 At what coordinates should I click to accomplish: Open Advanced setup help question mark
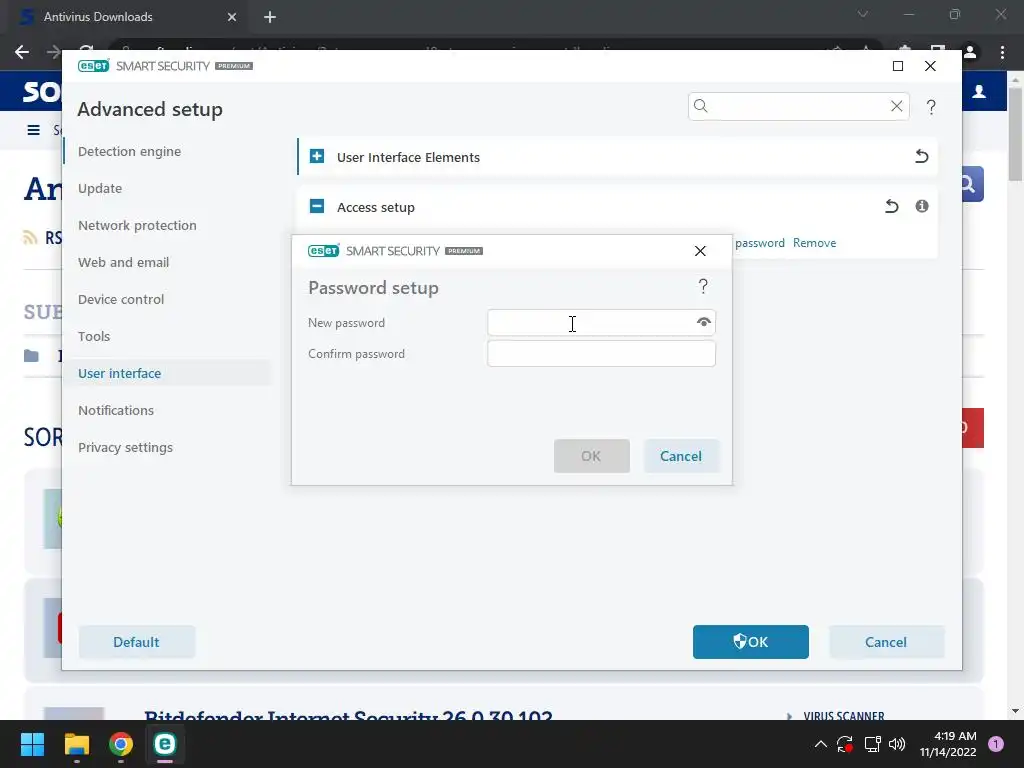[x=931, y=106]
